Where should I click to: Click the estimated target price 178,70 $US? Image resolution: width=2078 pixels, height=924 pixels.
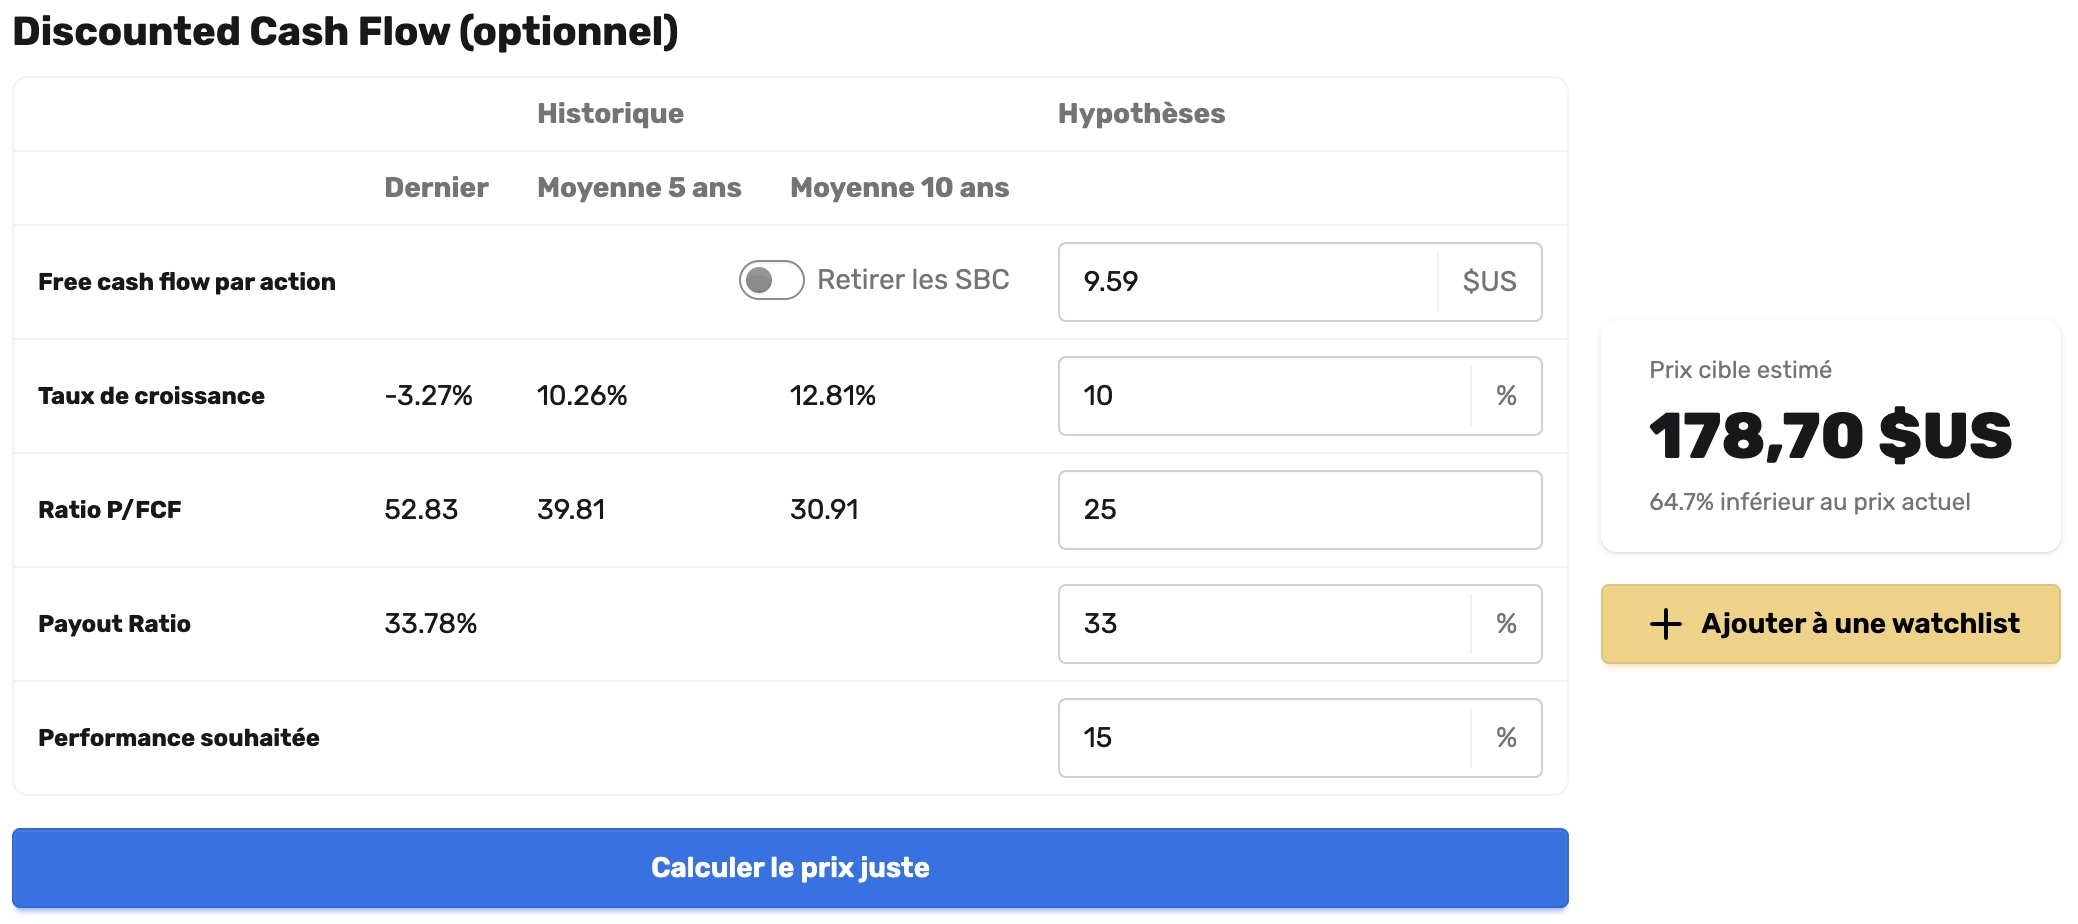click(1829, 436)
